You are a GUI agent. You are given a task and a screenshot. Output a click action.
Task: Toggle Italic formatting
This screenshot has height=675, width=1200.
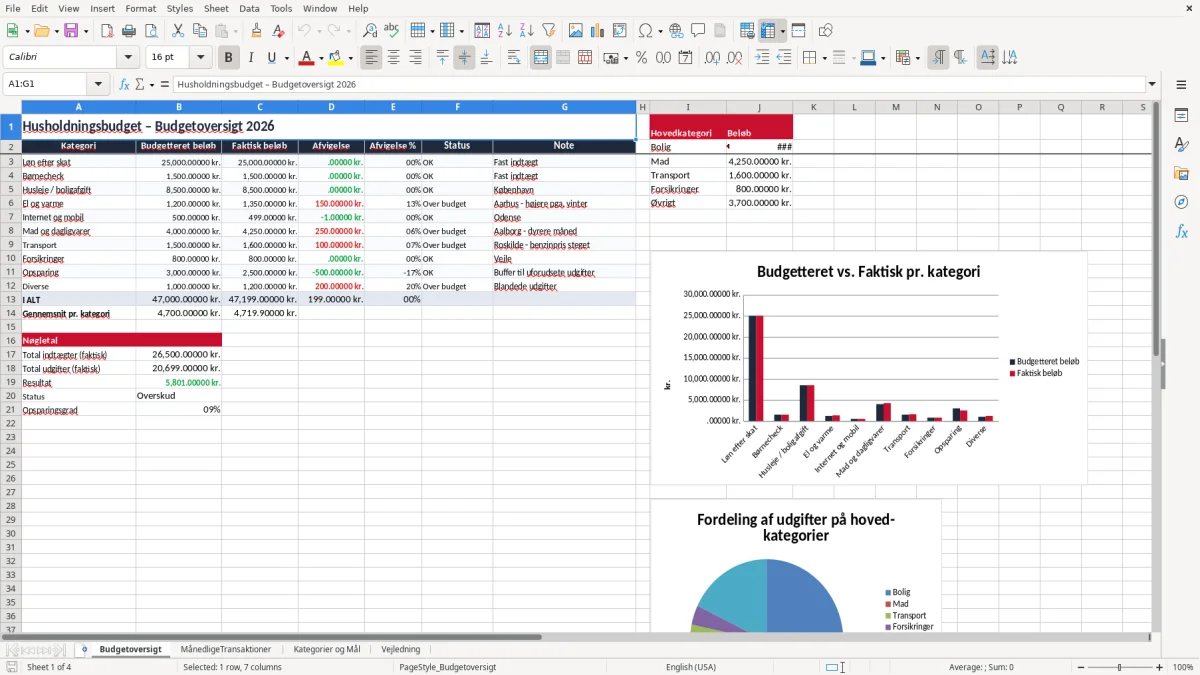point(251,58)
